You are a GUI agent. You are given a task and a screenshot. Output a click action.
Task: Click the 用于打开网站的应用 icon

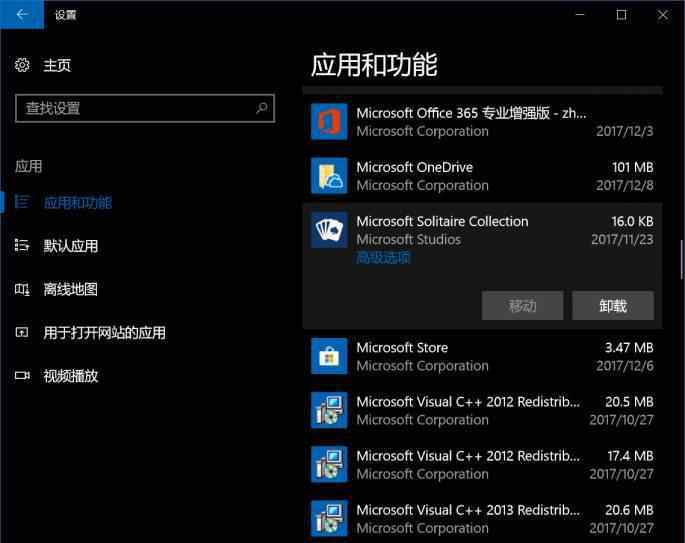(22, 332)
